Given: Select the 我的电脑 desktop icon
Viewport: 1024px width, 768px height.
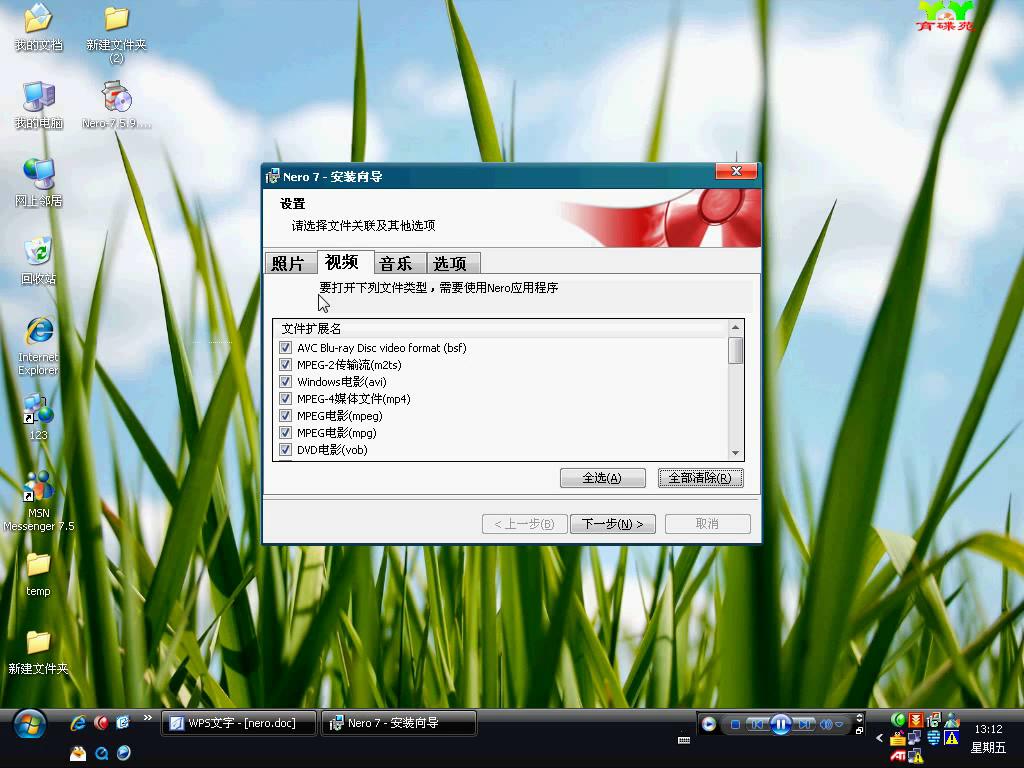Looking at the screenshot, I should [x=39, y=105].
